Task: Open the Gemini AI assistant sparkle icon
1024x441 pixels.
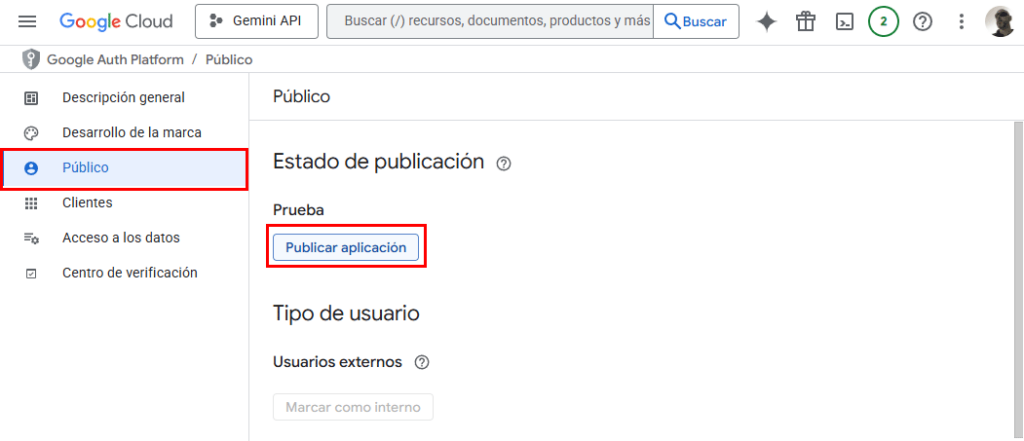Action: tap(766, 21)
